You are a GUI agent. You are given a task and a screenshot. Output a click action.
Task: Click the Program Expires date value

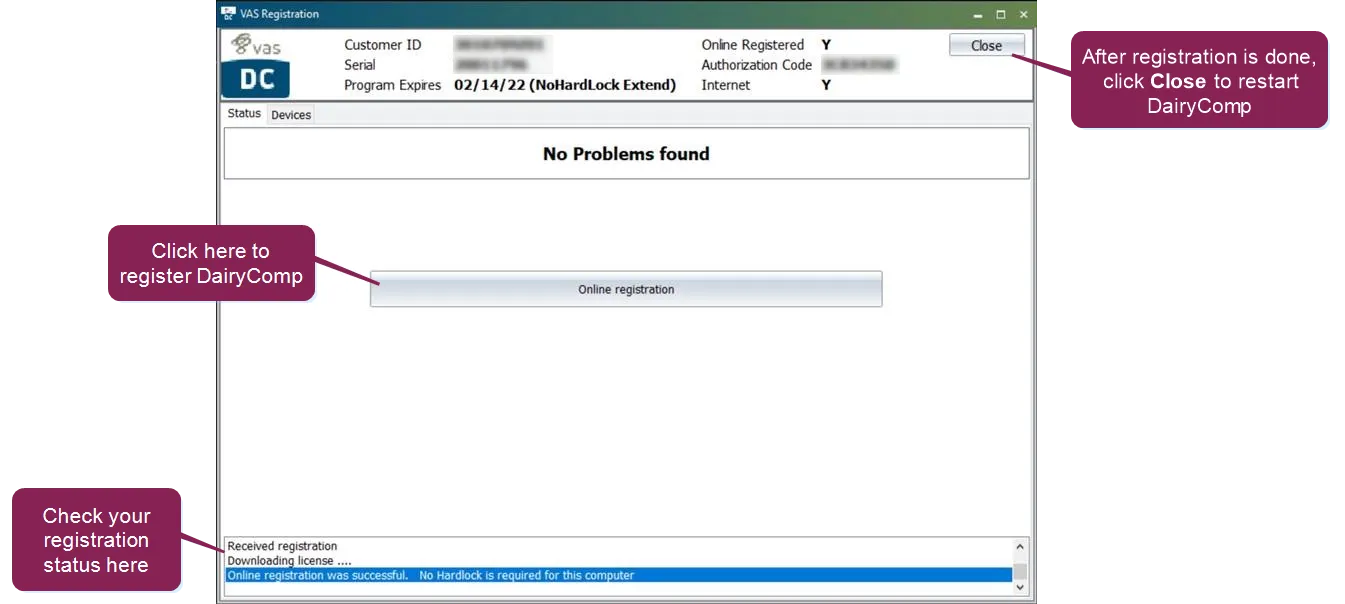565,85
